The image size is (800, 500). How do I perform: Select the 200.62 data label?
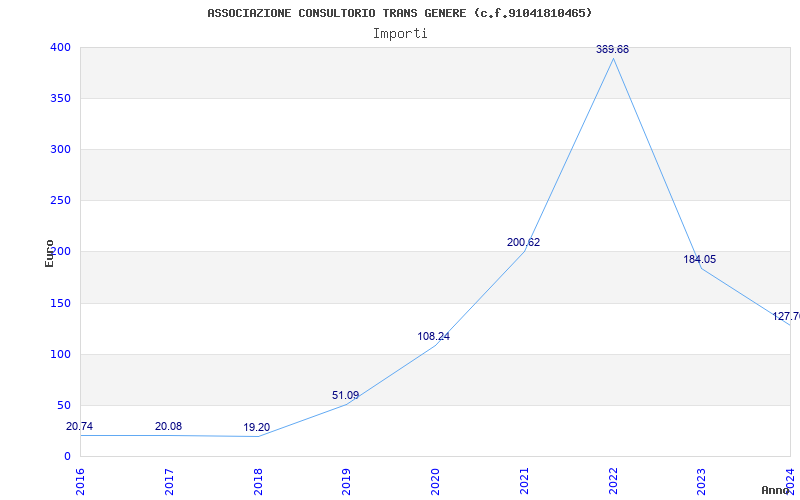coord(523,243)
